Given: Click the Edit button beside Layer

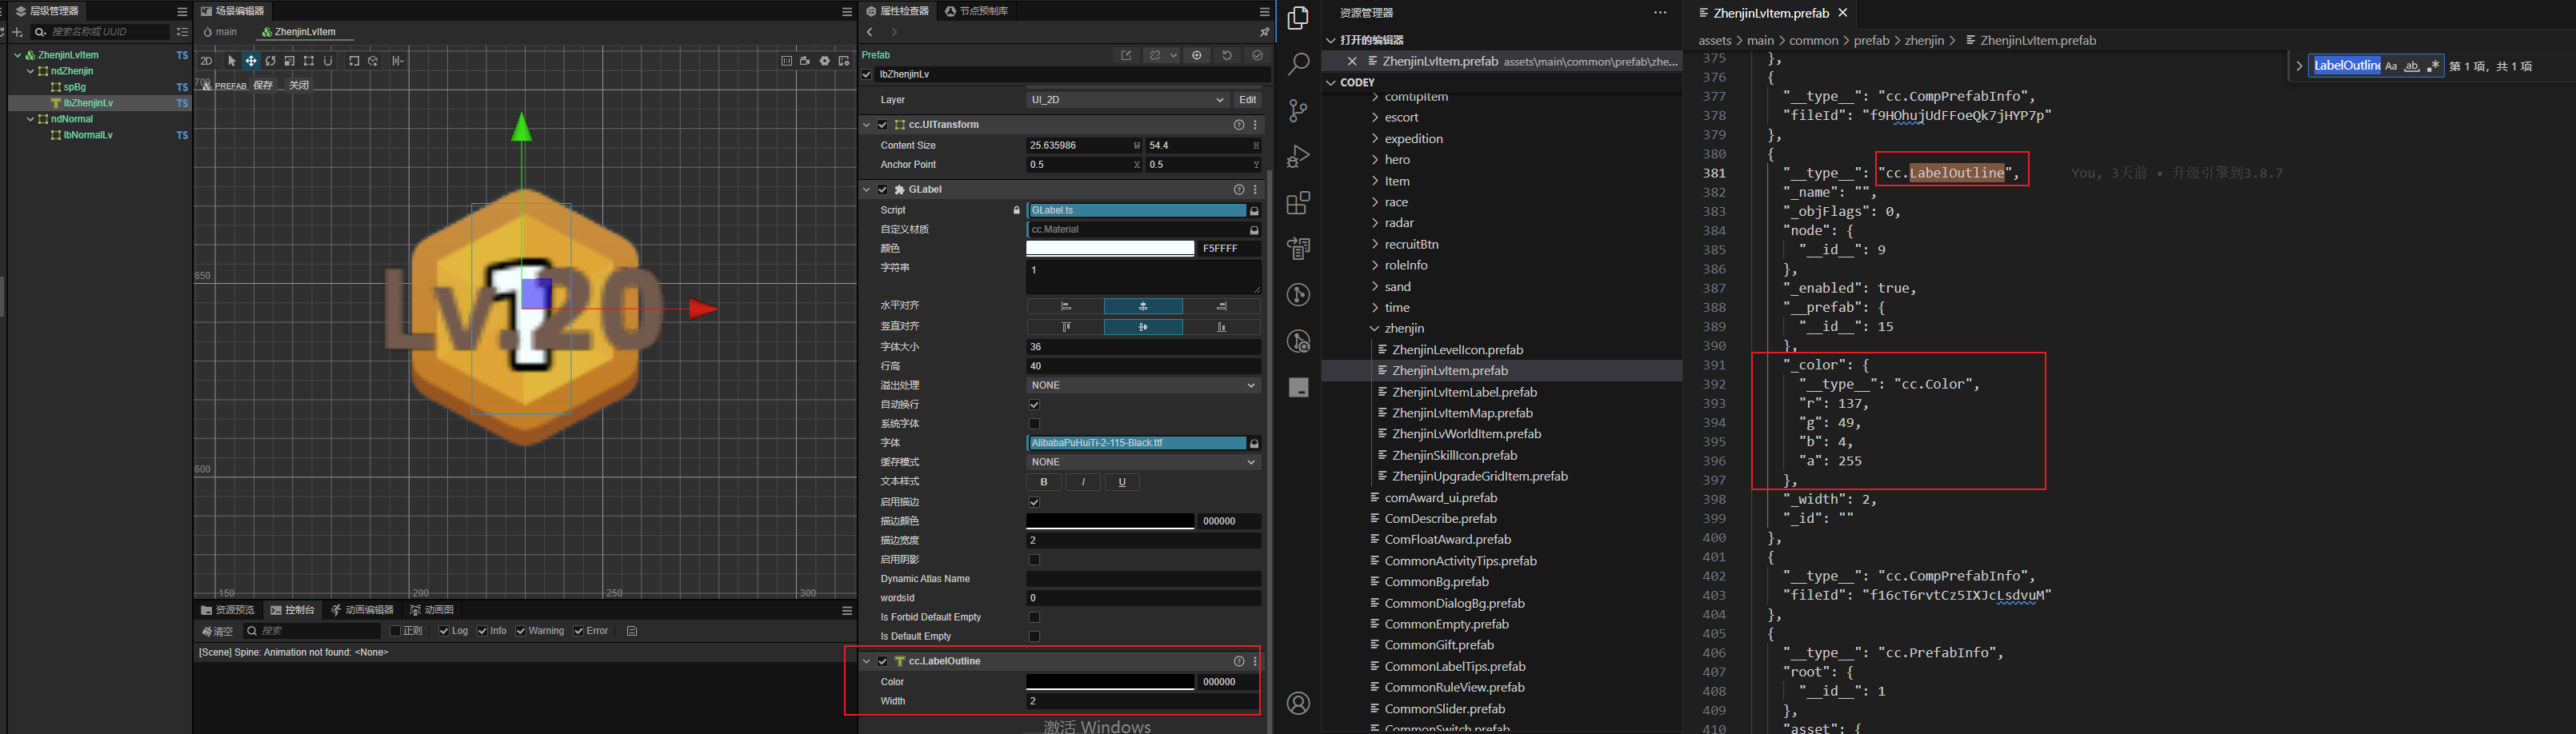Looking at the screenshot, I should point(1248,100).
